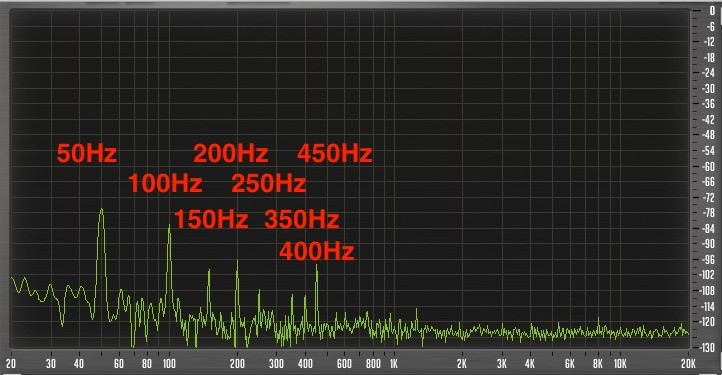Viewport: 722px width, 375px height.
Task: Click the "-12" dB level scale label
Action: (x=709, y=42)
